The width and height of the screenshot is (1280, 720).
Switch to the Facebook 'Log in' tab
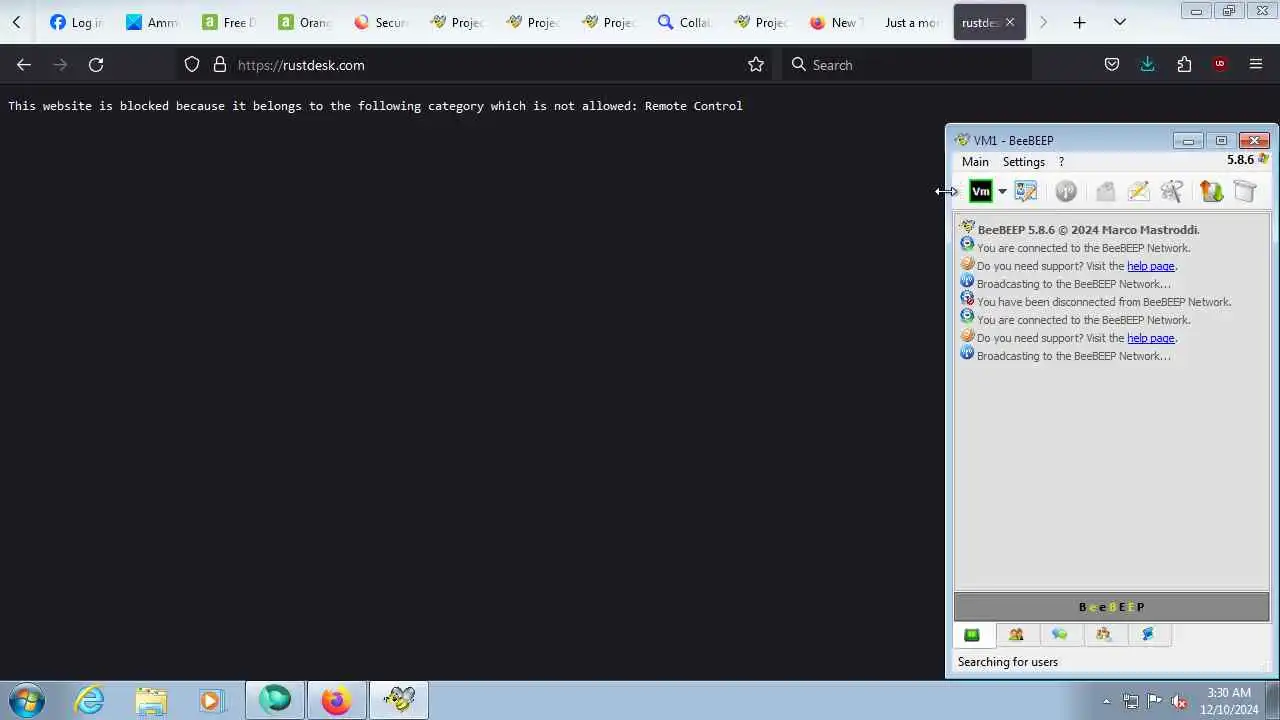click(x=76, y=22)
